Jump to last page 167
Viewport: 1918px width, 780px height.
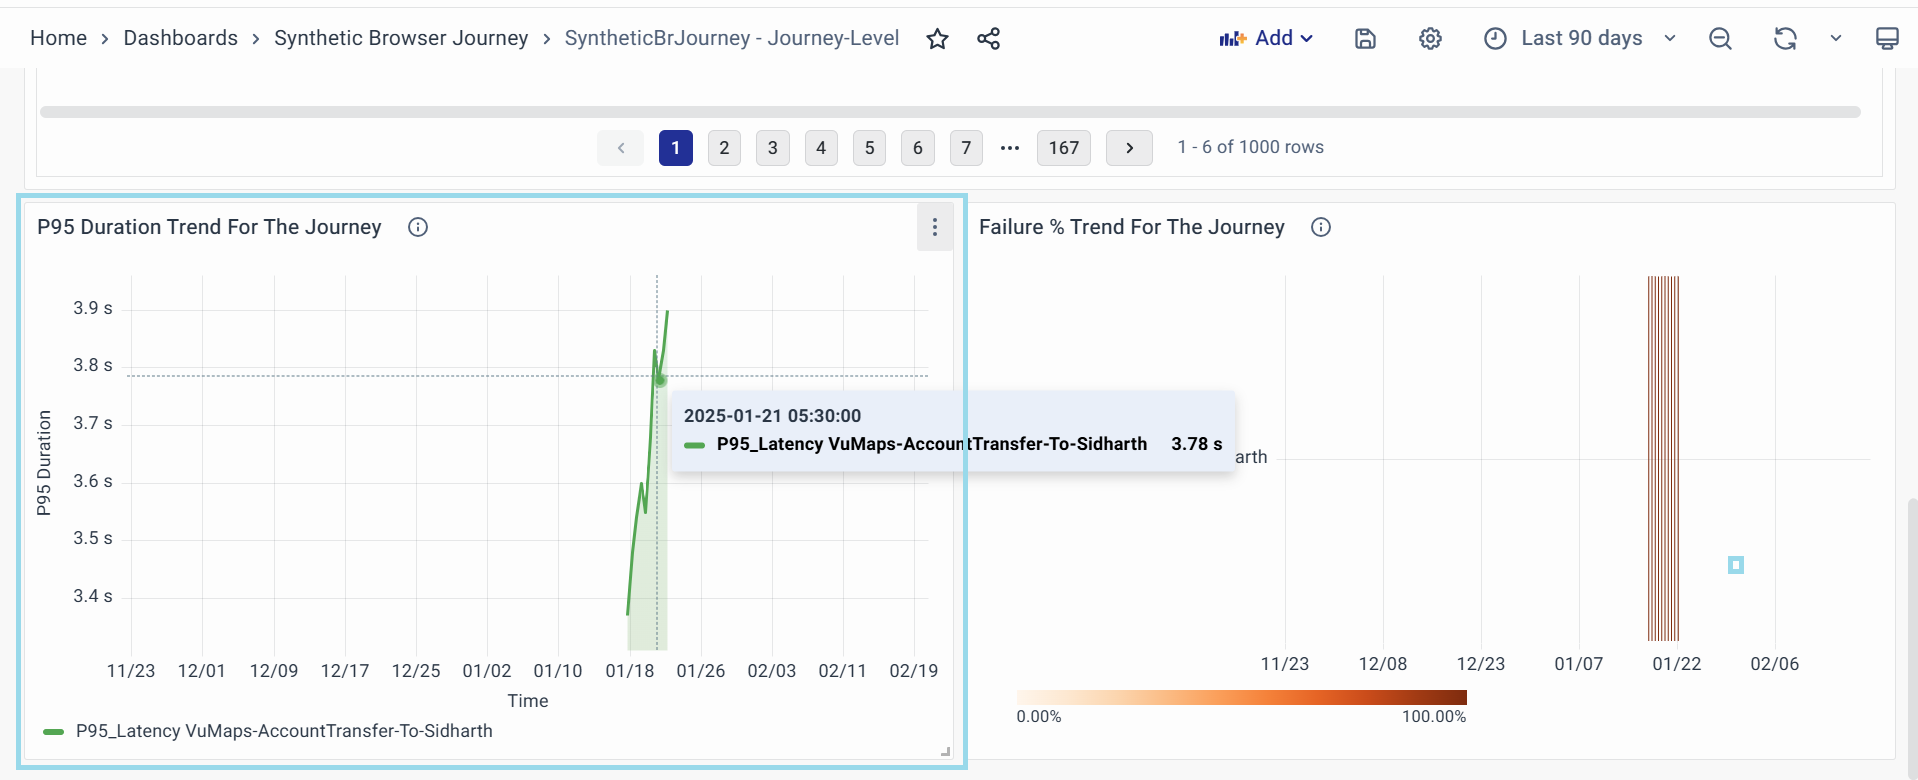pos(1063,148)
